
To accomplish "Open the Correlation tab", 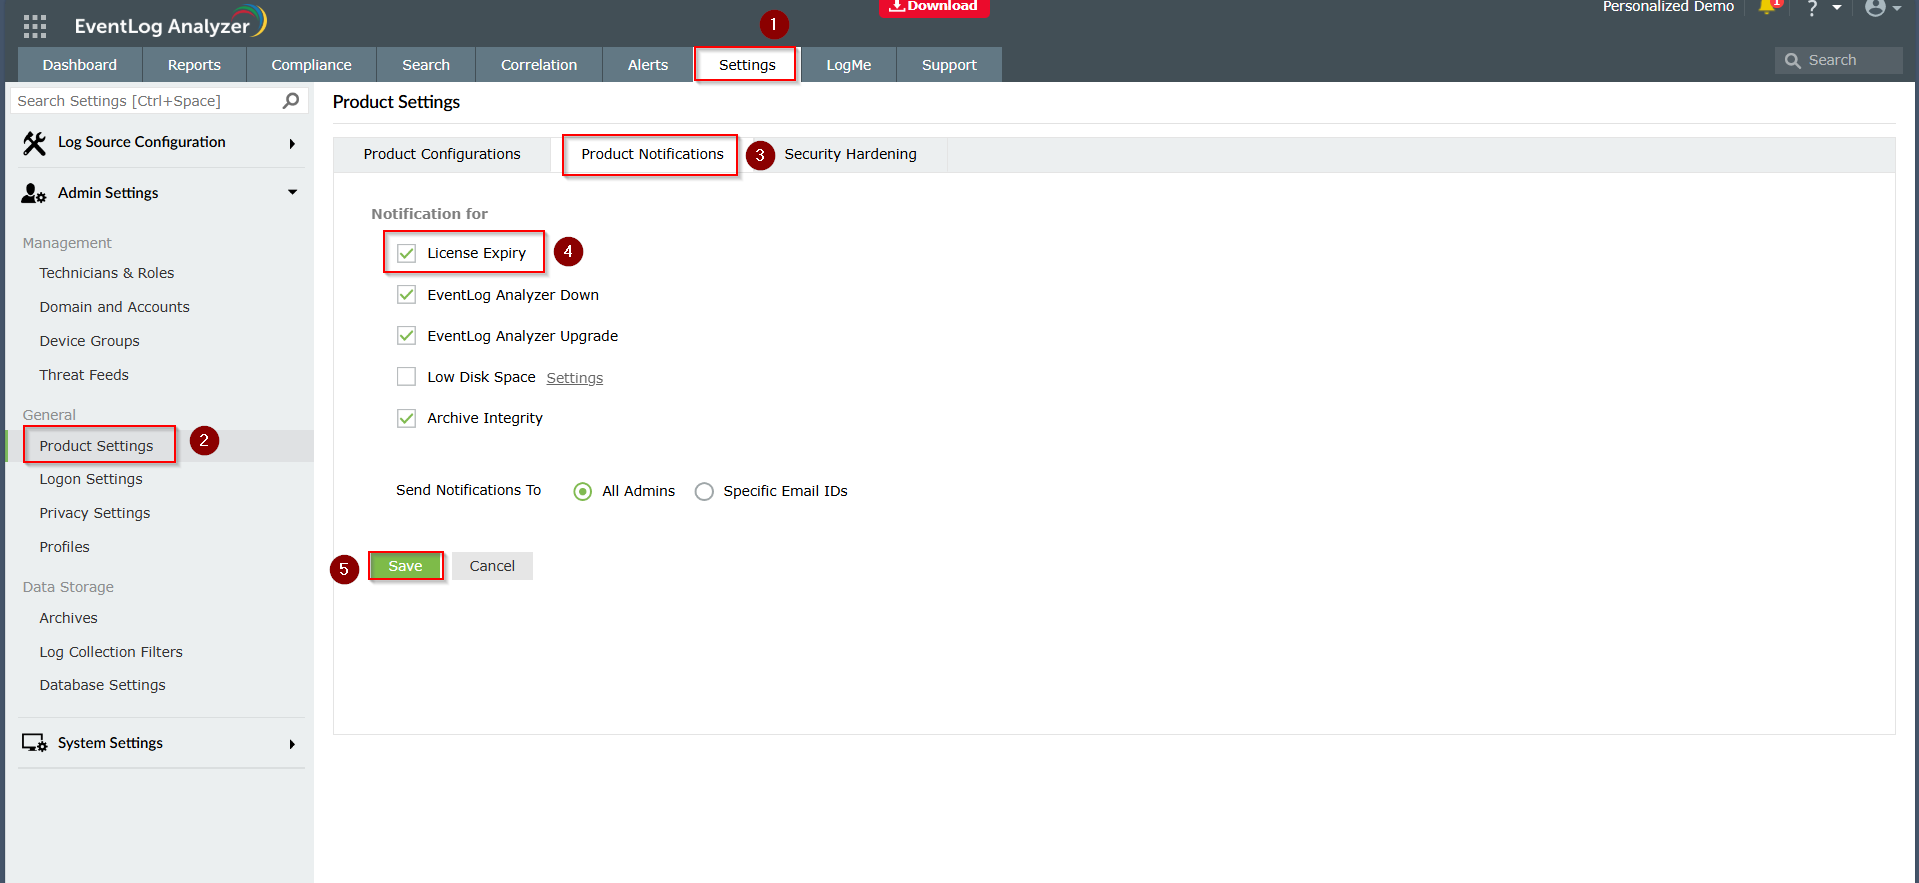I will tap(539, 65).
